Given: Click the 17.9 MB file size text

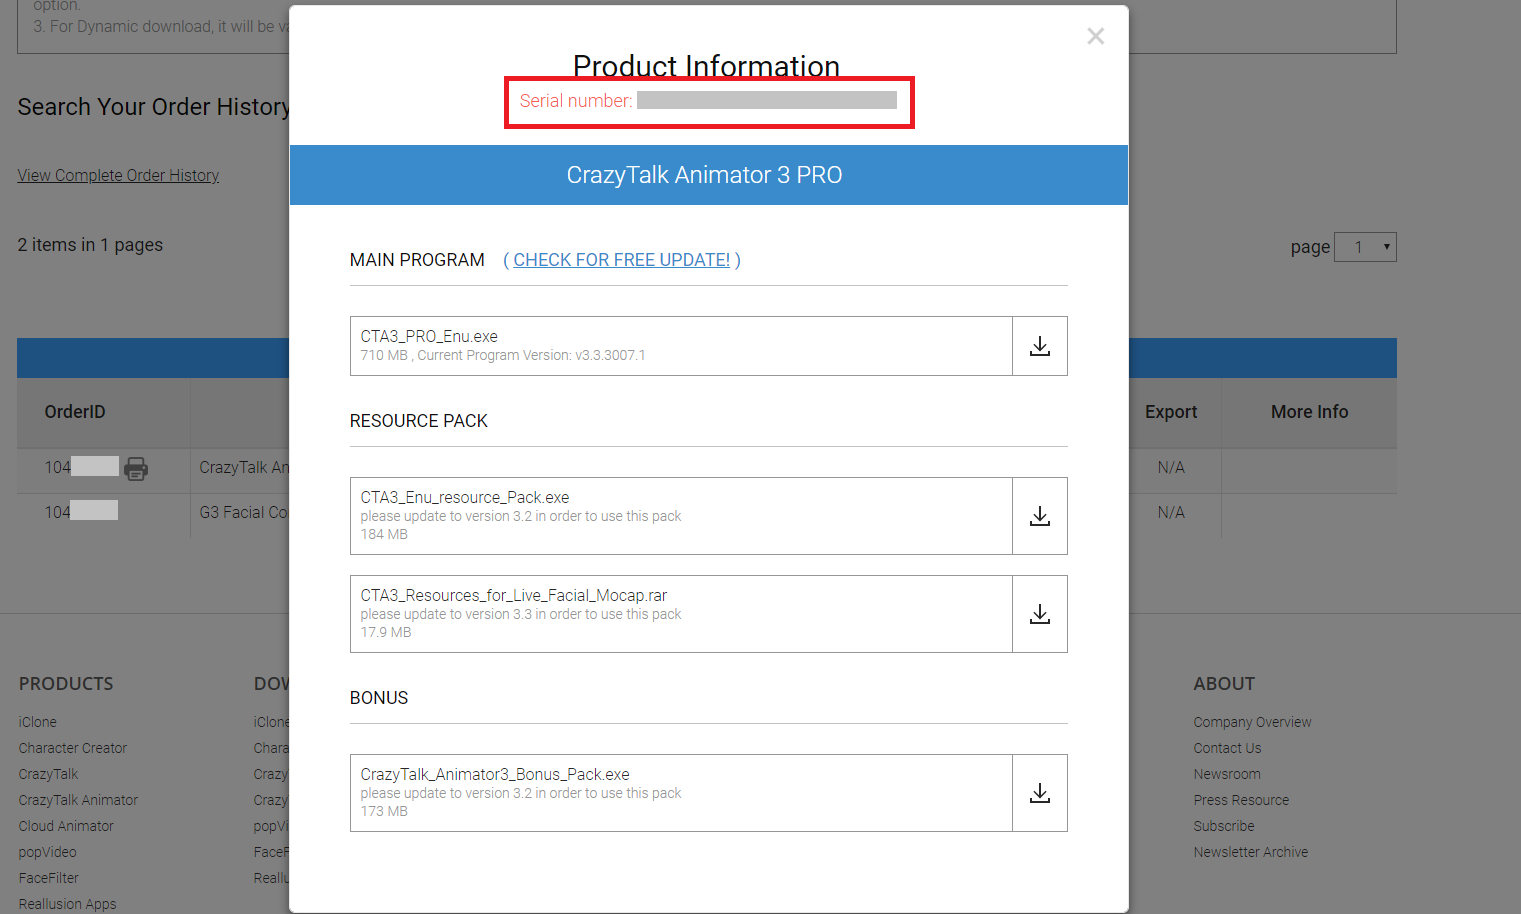Looking at the screenshot, I should pos(386,632).
